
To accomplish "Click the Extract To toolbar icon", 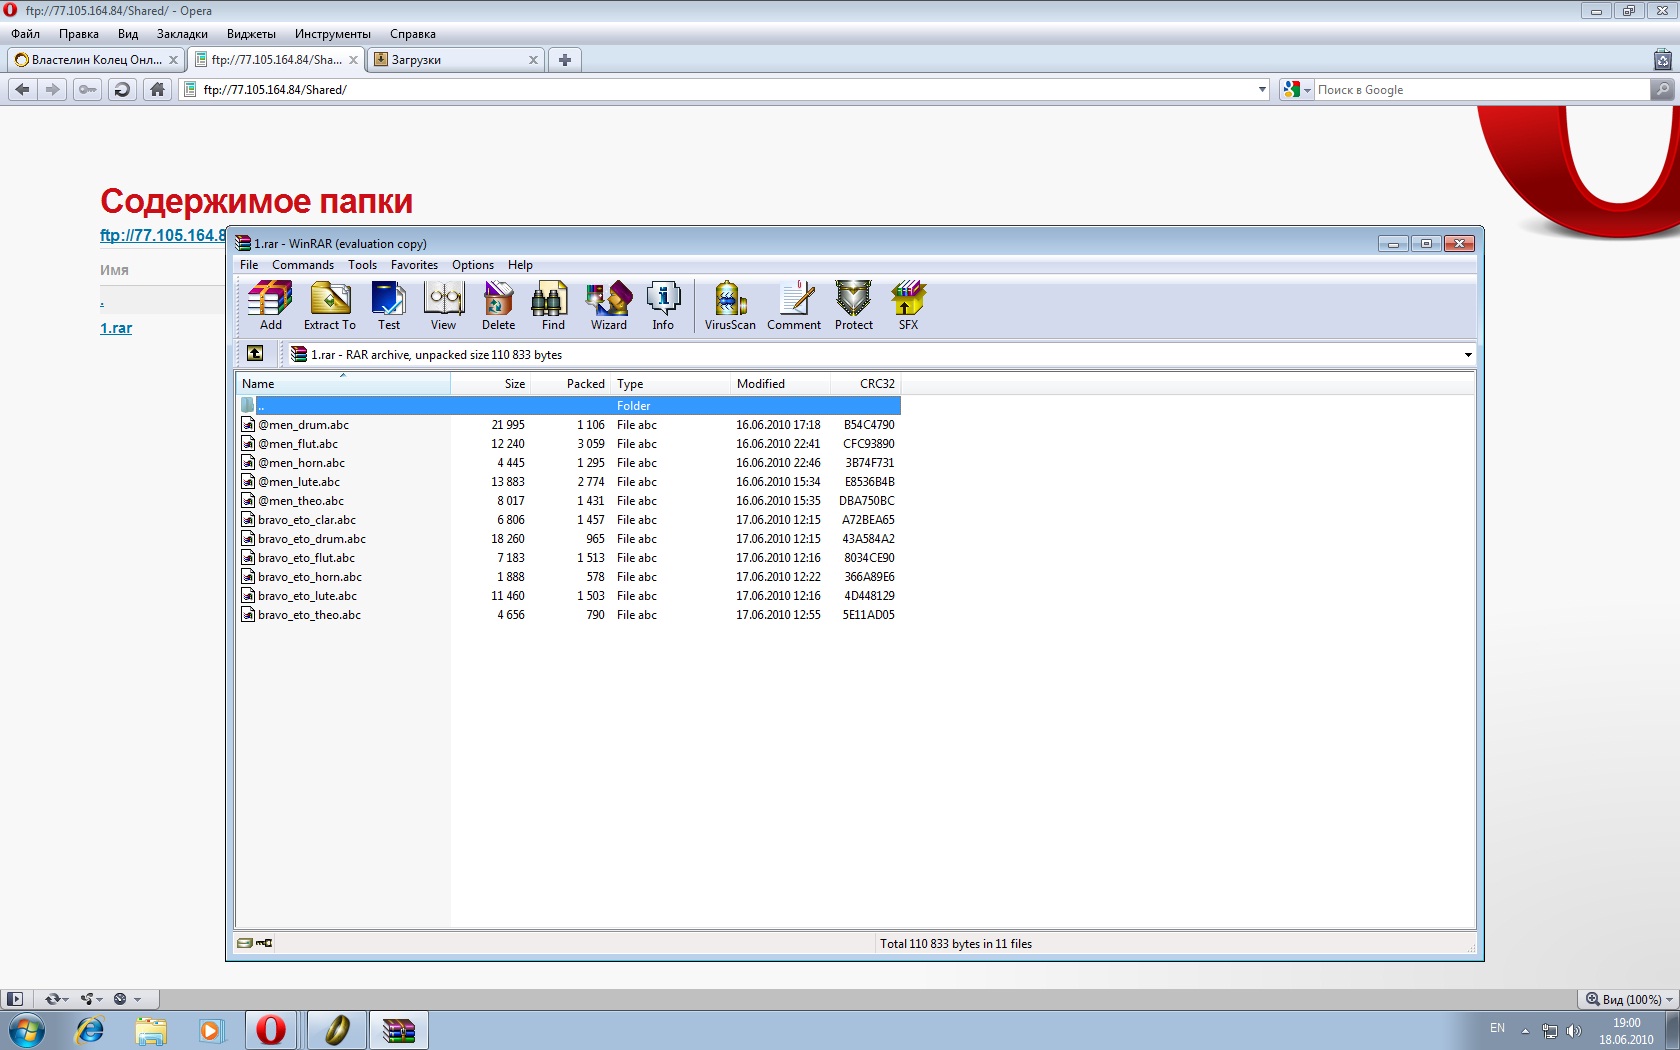I will tap(329, 305).
